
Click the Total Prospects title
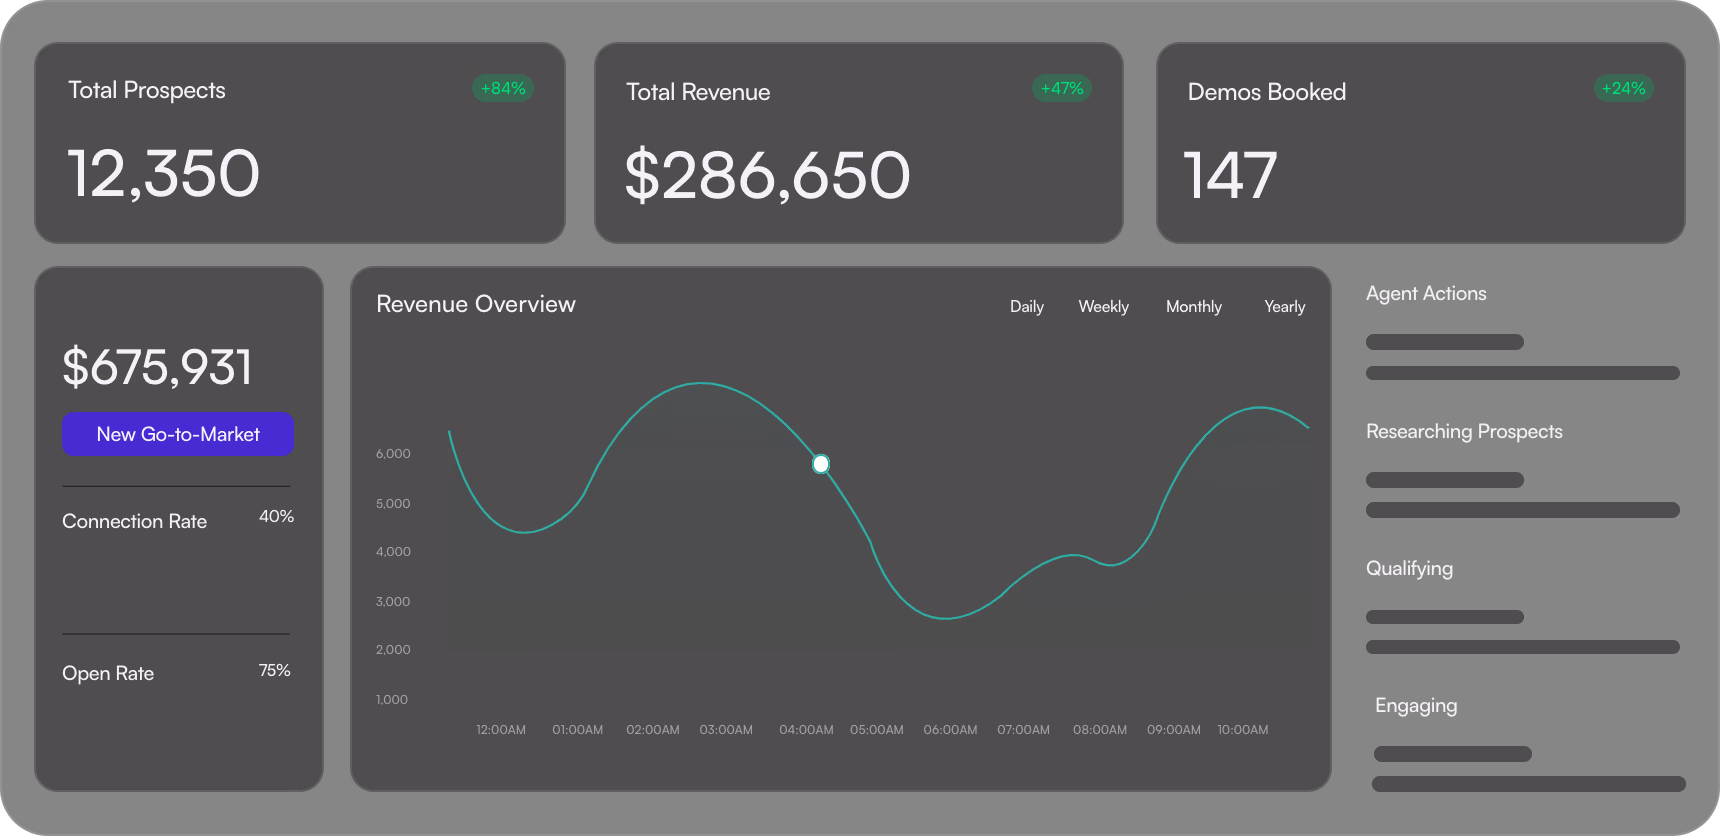click(x=147, y=90)
